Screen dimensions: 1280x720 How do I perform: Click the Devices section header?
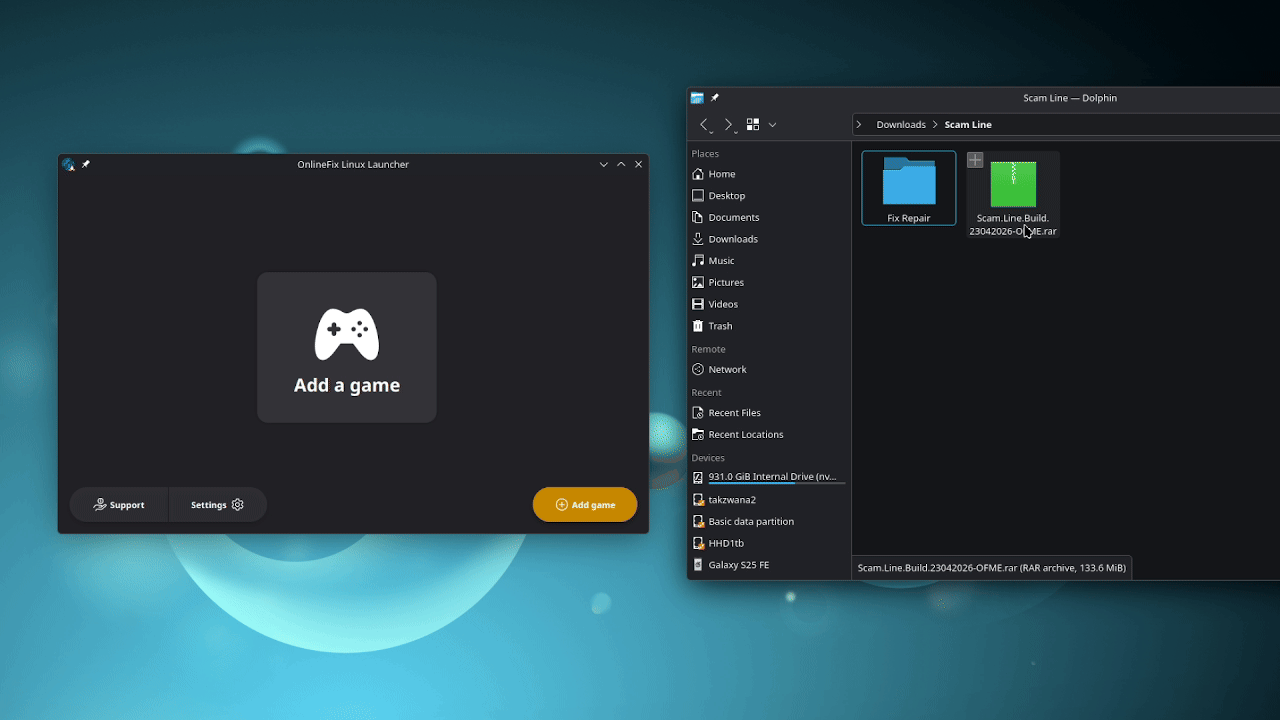pos(708,458)
